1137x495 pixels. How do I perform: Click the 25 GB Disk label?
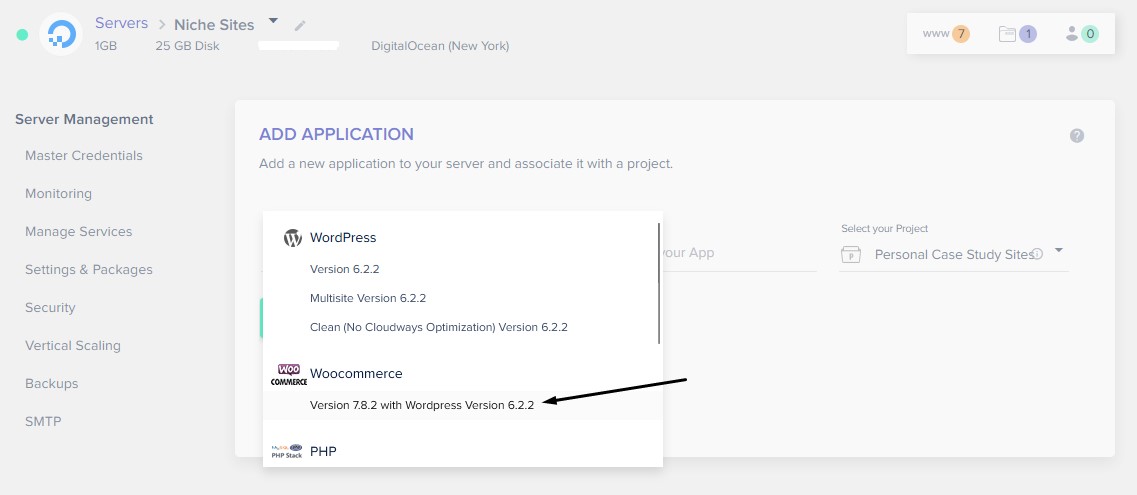[x=187, y=46]
